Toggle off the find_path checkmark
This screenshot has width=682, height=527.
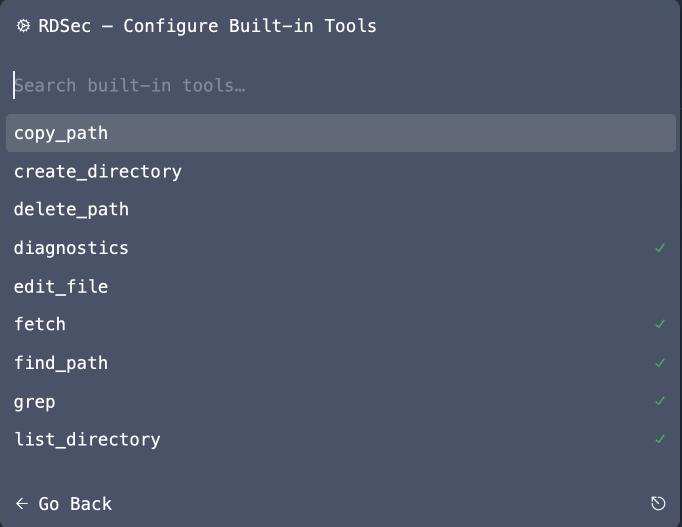click(660, 363)
